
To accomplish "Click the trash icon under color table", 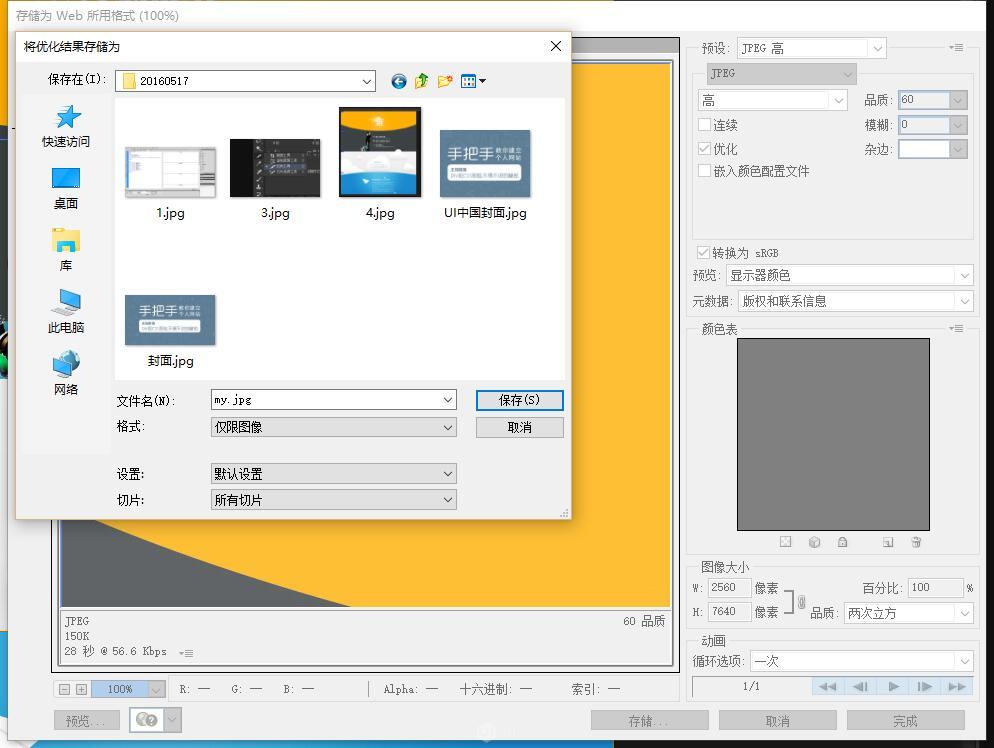I will click(x=916, y=542).
